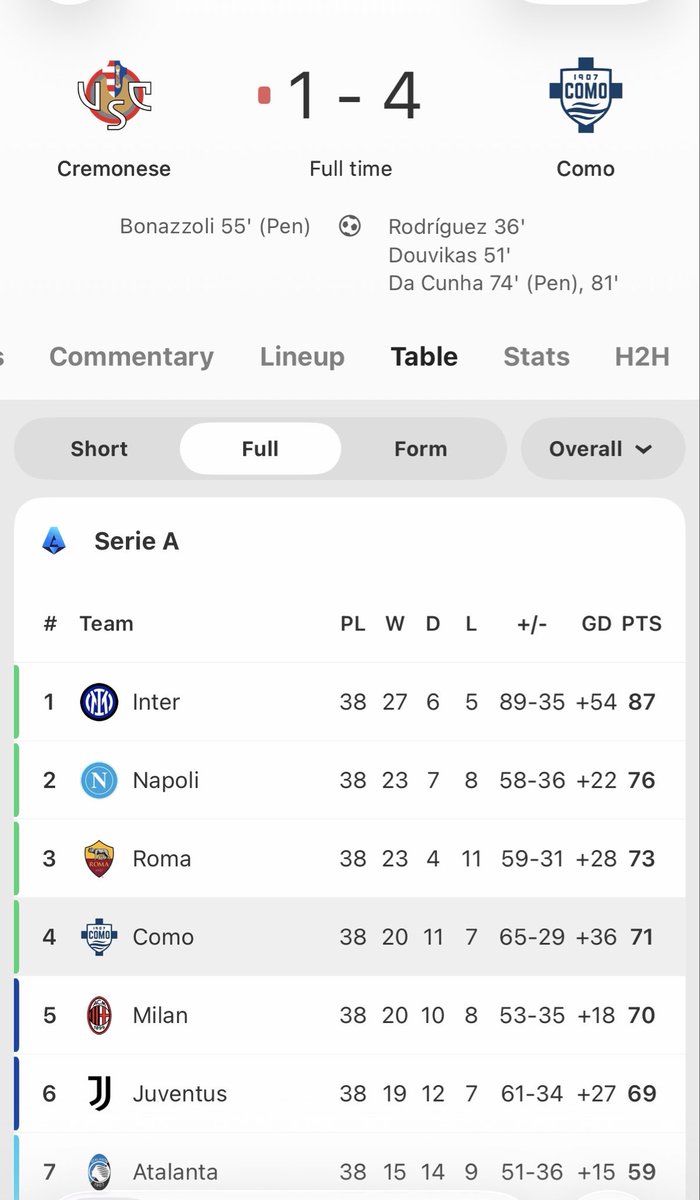Open the Lineup tab
This screenshot has width=700, height=1200.
pyautogui.click(x=302, y=357)
